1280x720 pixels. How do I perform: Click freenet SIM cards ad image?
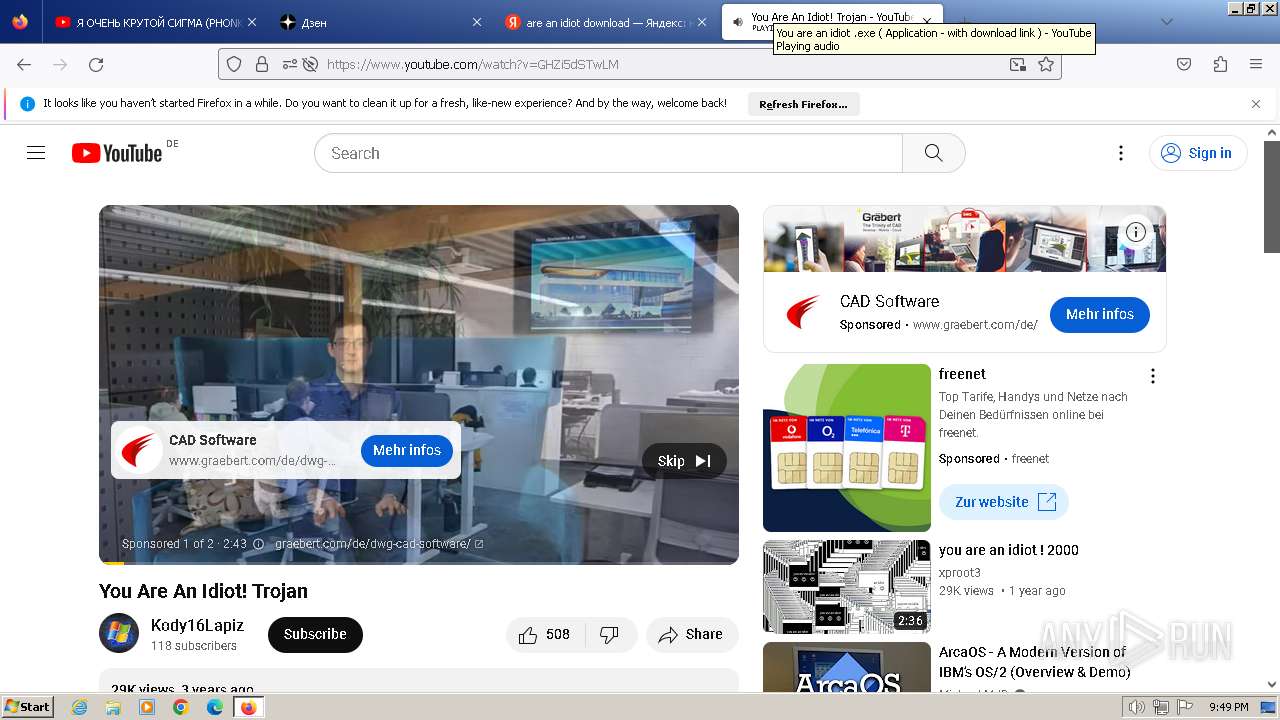click(x=847, y=448)
